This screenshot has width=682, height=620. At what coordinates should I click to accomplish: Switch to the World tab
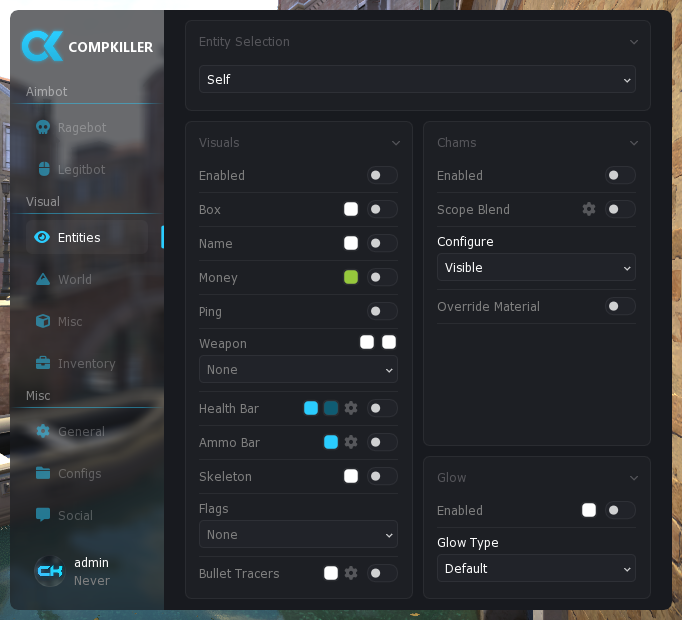87,279
